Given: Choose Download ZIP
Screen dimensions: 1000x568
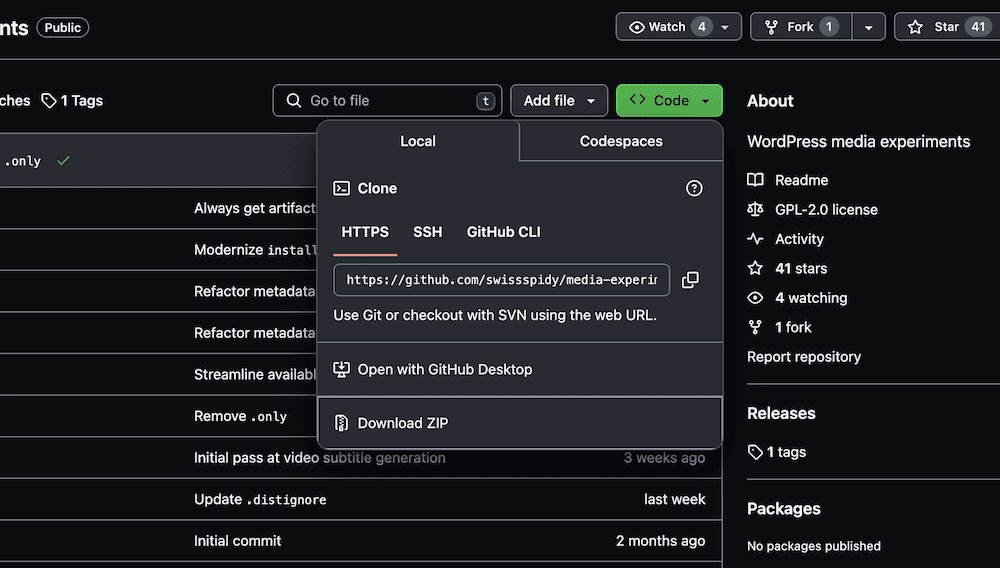Looking at the screenshot, I should coord(520,423).
